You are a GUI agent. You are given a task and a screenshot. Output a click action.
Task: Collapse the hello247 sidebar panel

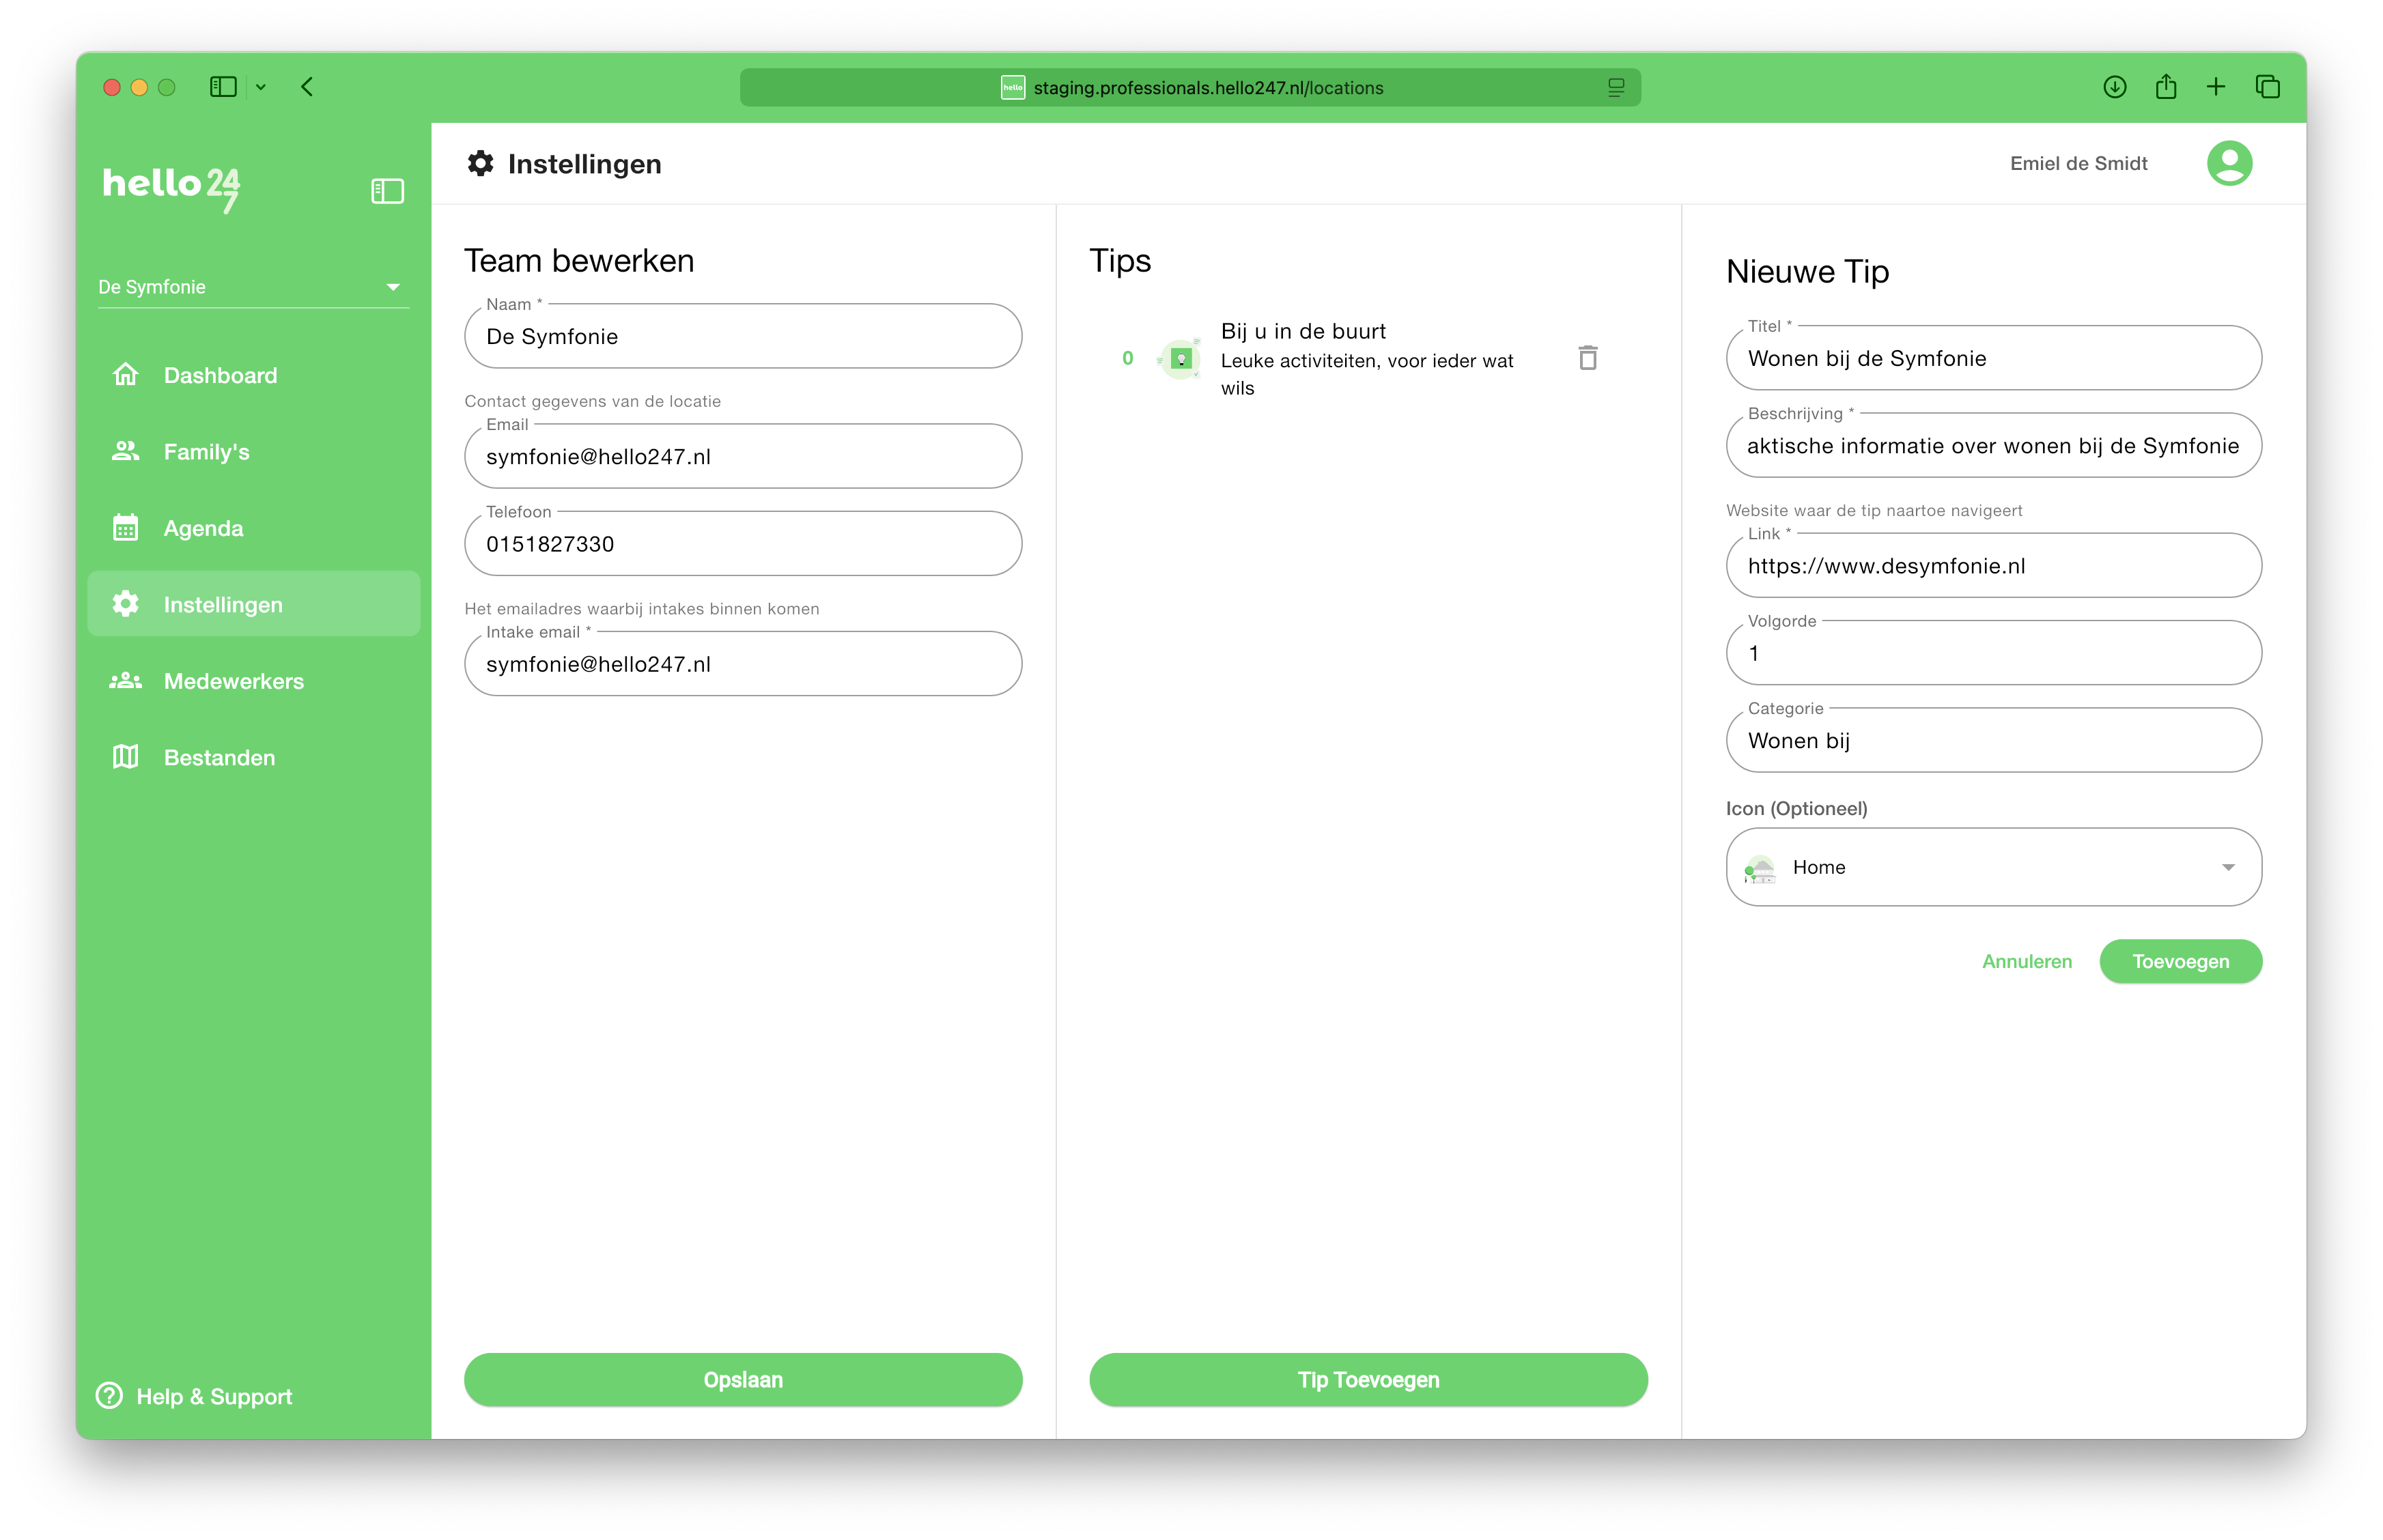click(x=387, y=191)
